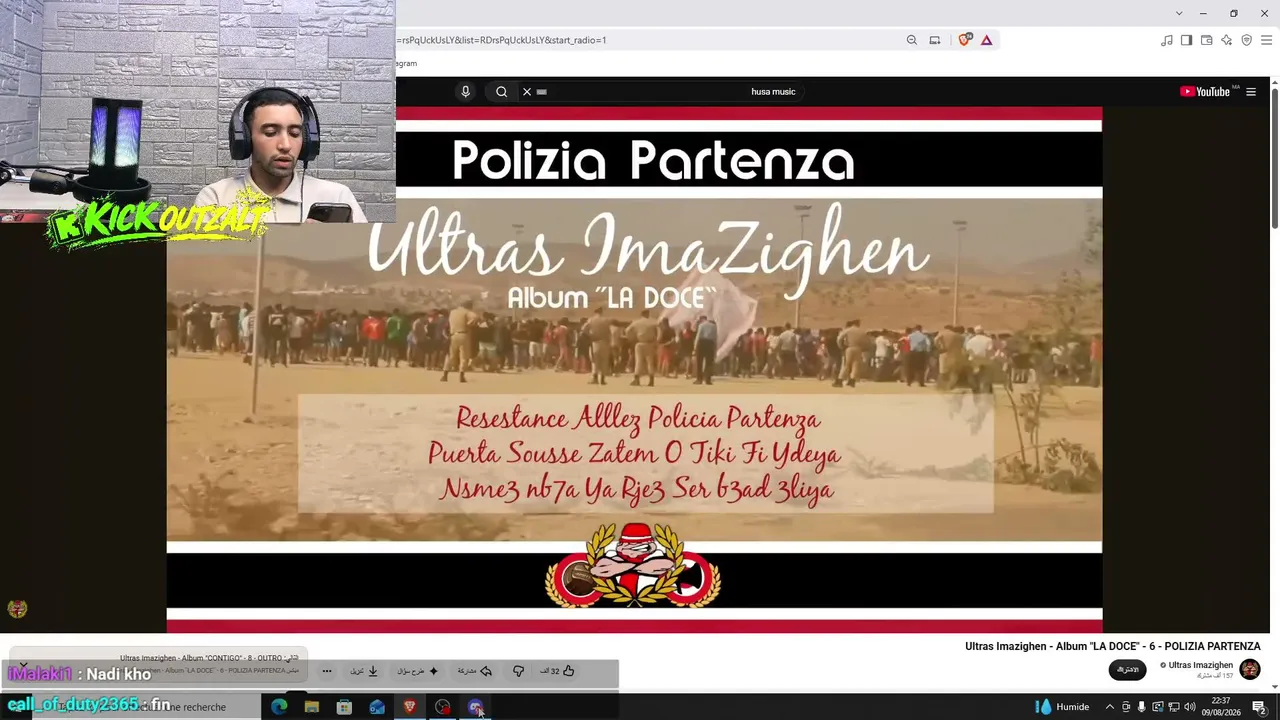Click the video title 'Ultras Imazighen - Album LA DOCE'

pyautogui.click(x=1112, y=646)
